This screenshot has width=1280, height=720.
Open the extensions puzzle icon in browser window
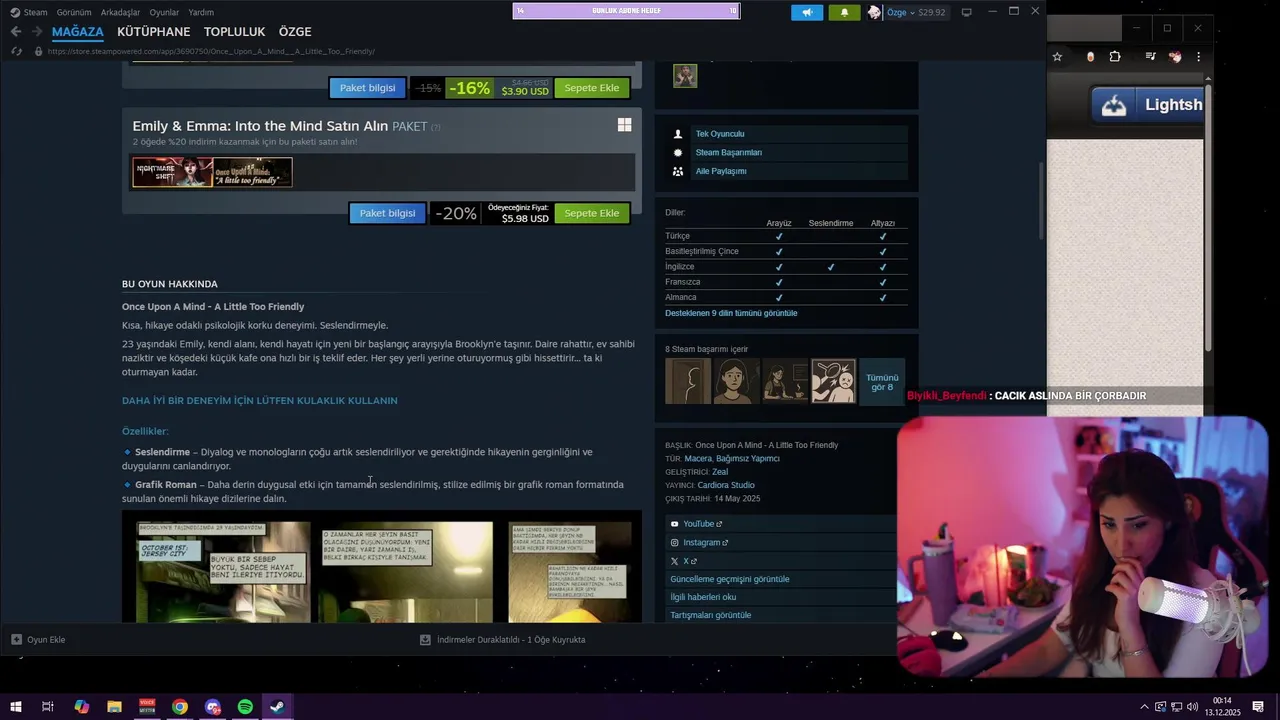click(x=1115, y=57)
